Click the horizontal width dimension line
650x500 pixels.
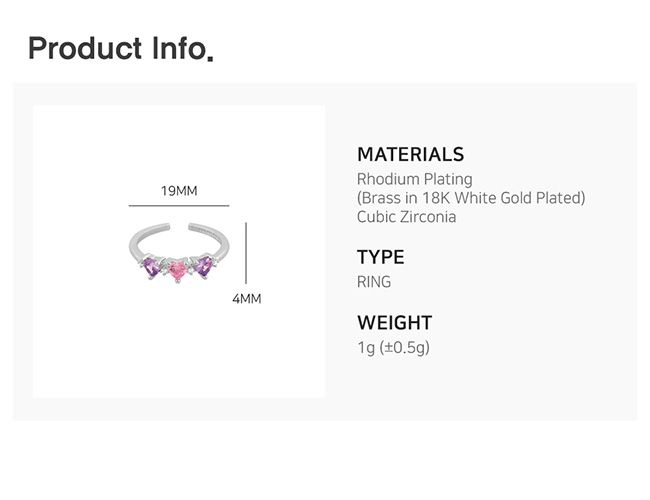(x=179, y=206)
